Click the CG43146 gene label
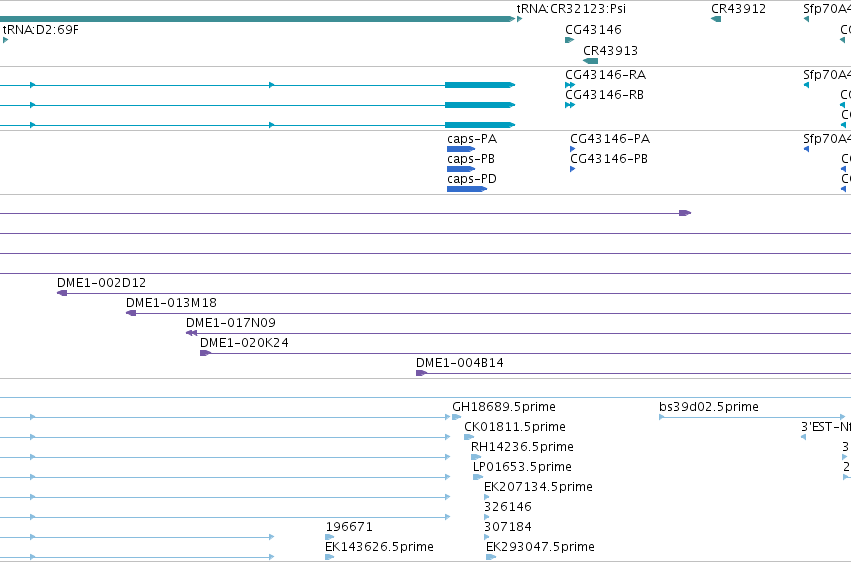This screenshot has height=562, width=851. tap(593, 29)
